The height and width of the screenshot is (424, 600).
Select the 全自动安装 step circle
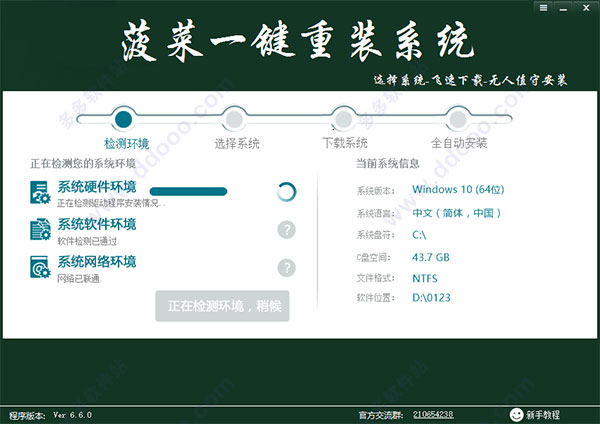pyautogui.click(x=458, y=119)
